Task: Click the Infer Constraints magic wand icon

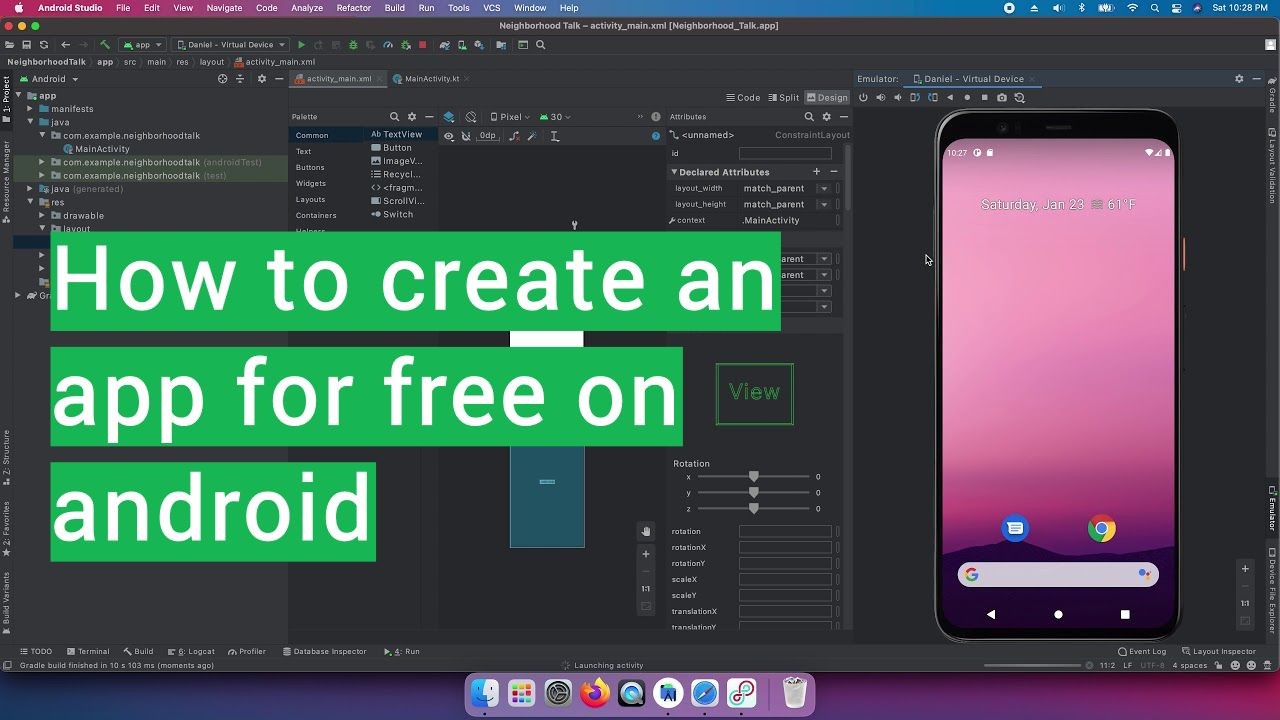Action: tap(532, 136)
